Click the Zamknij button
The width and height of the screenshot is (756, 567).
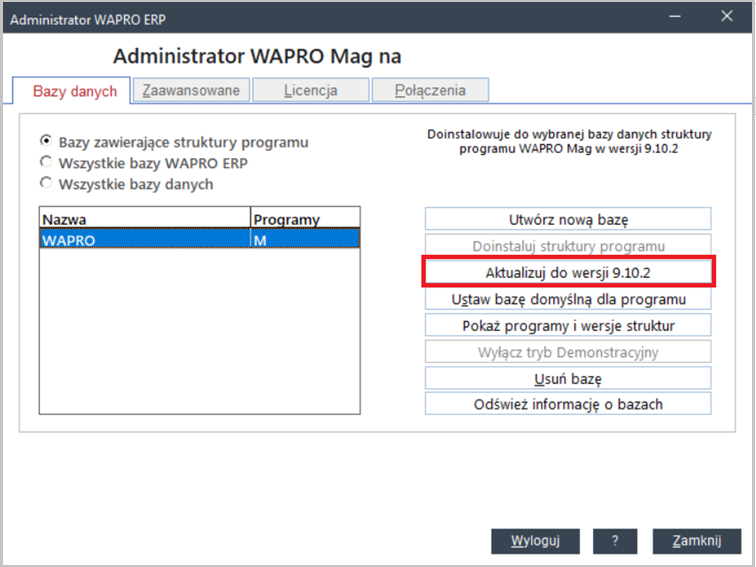click(x=696, y=540)
